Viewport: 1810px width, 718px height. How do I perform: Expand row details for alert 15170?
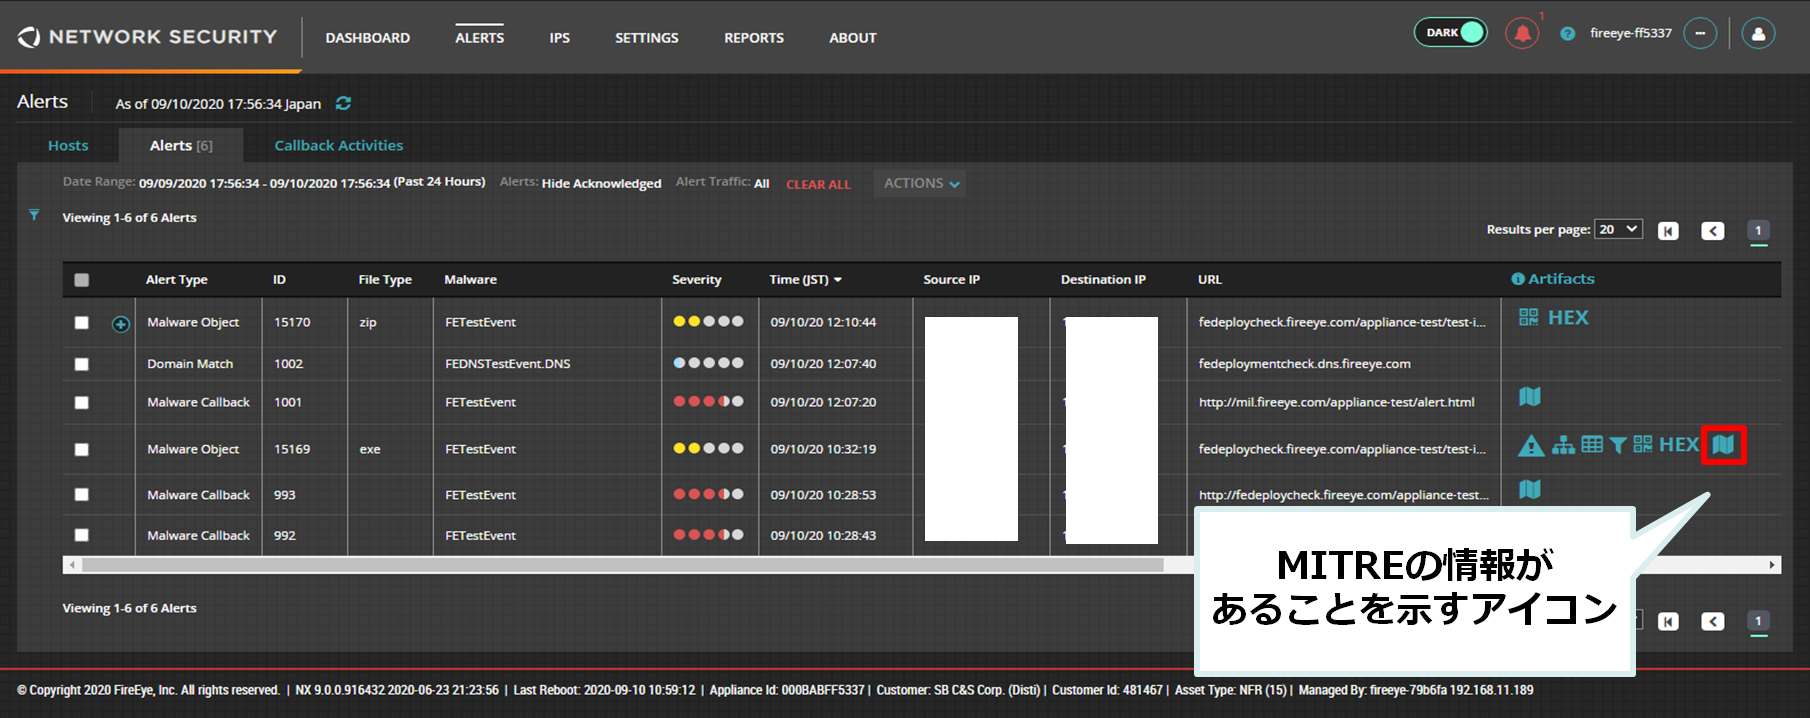click(121, 324)
